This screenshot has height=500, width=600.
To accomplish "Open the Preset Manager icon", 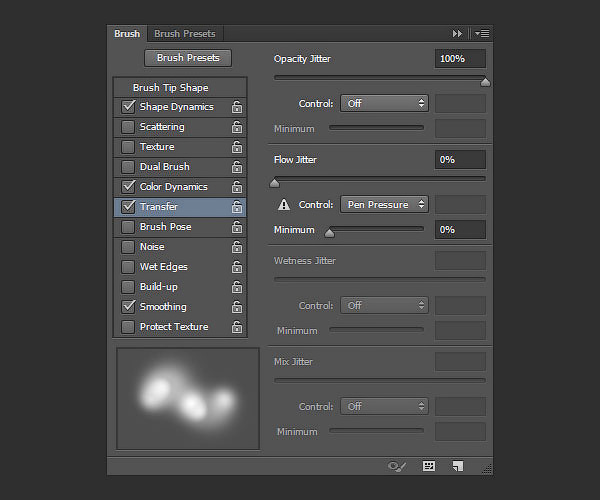I will coord(429,466).
